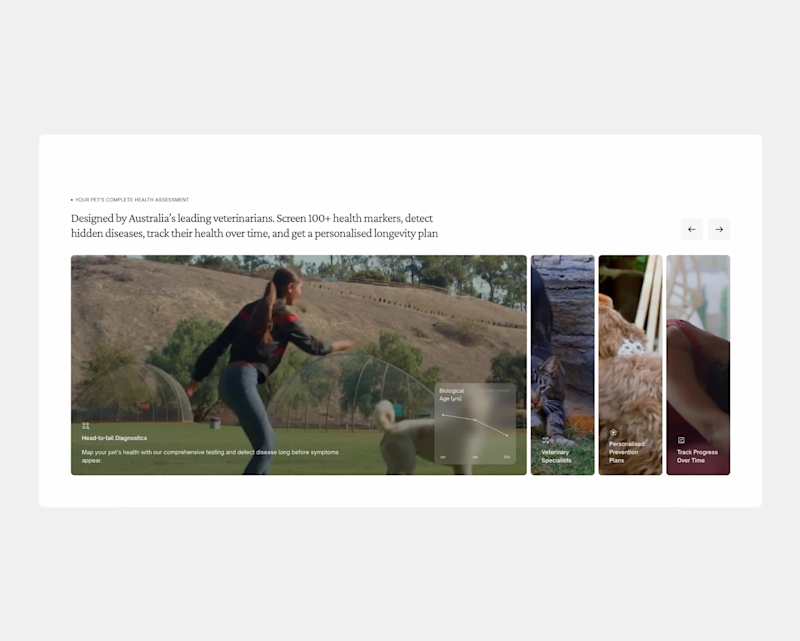Viewport: 800px width, 641px height.
Task: Click the first point on the age line graph
Action: [443, 415]
